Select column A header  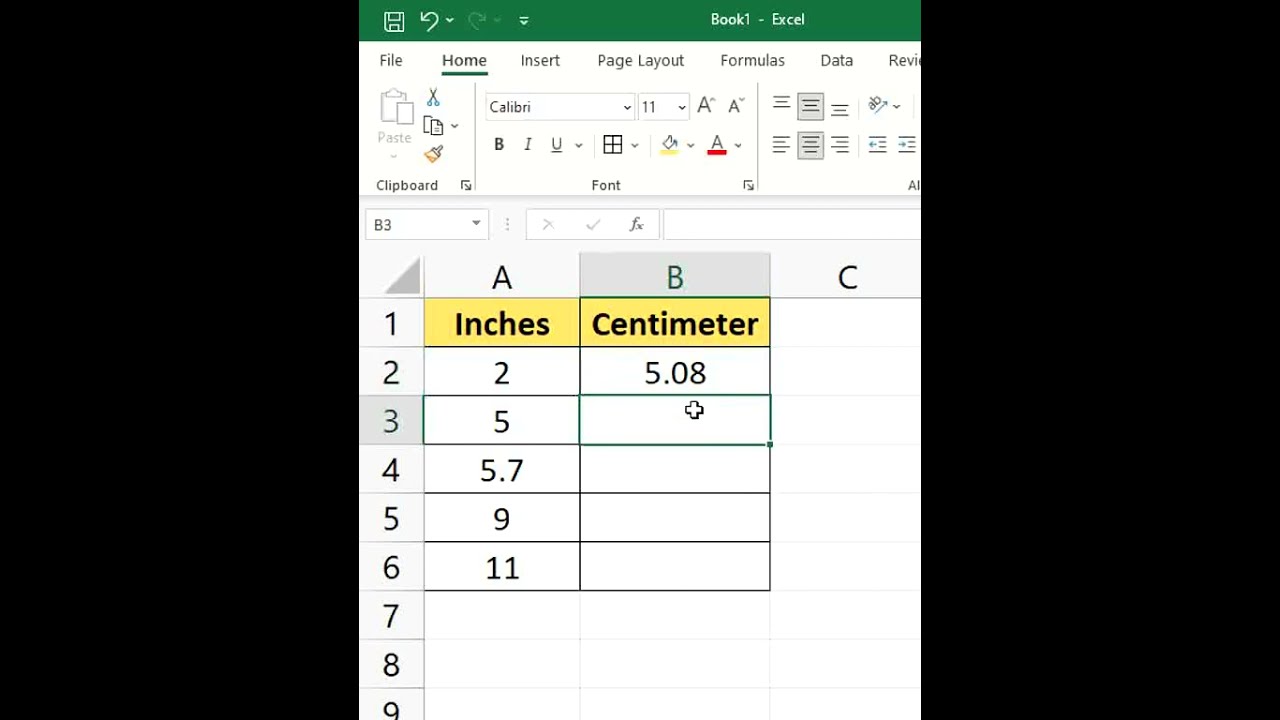[x=502, y=277]
